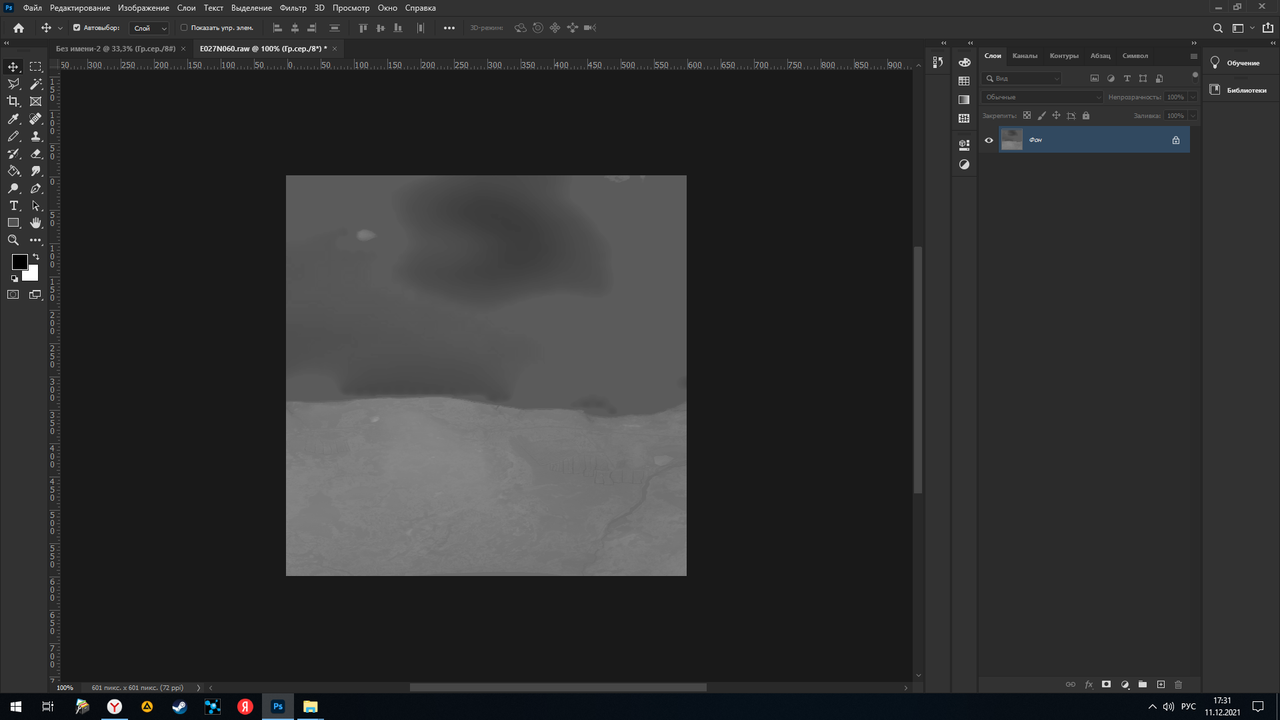Open the Обучение panel

tap(1243, 63)
